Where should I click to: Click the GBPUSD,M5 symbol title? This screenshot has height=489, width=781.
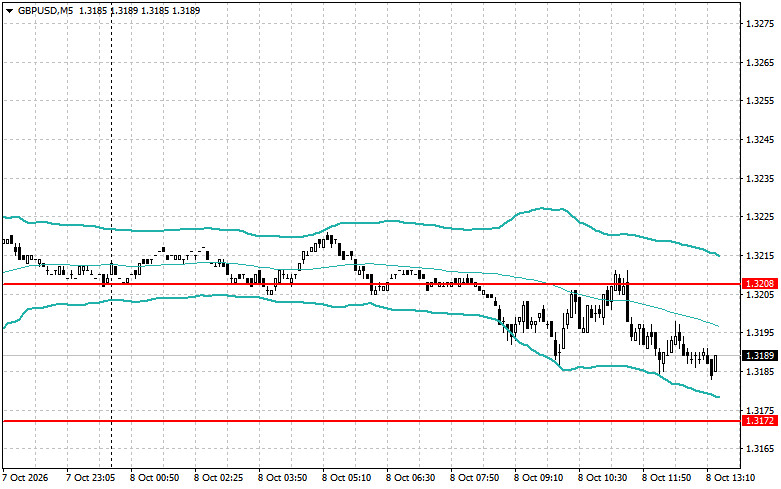point(45,10)
